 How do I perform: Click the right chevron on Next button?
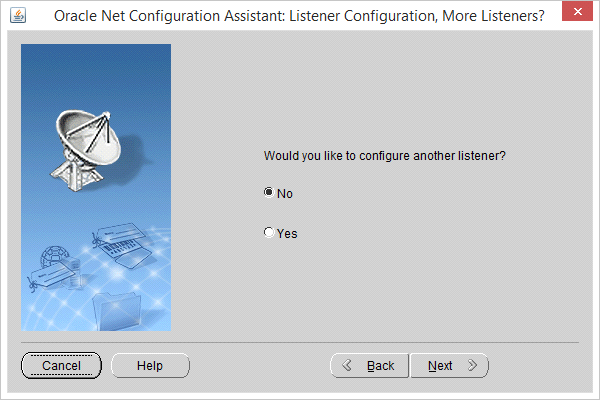[473, 365]
